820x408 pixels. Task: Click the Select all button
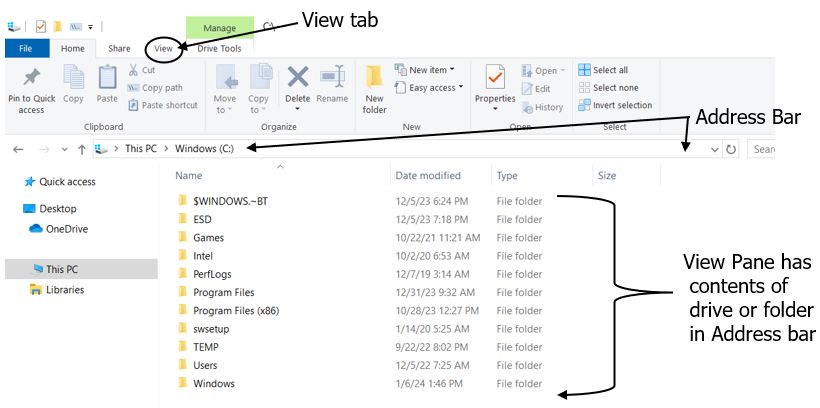[609, 70]
